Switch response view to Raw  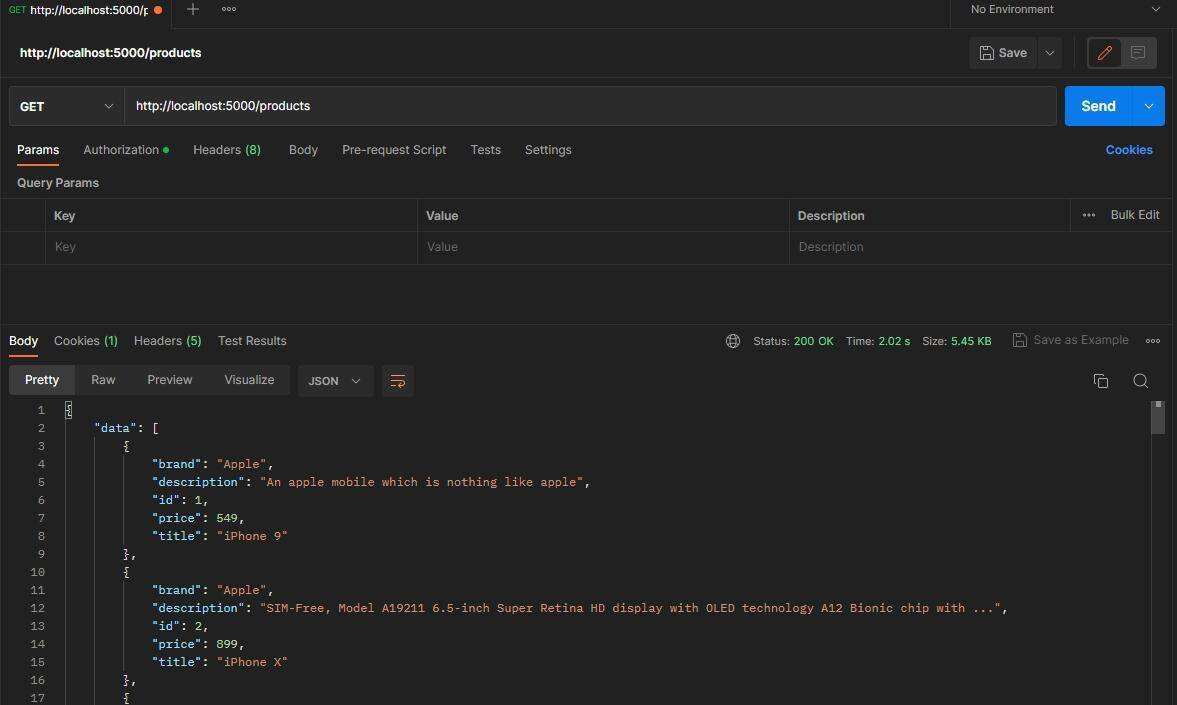[103, 380]
